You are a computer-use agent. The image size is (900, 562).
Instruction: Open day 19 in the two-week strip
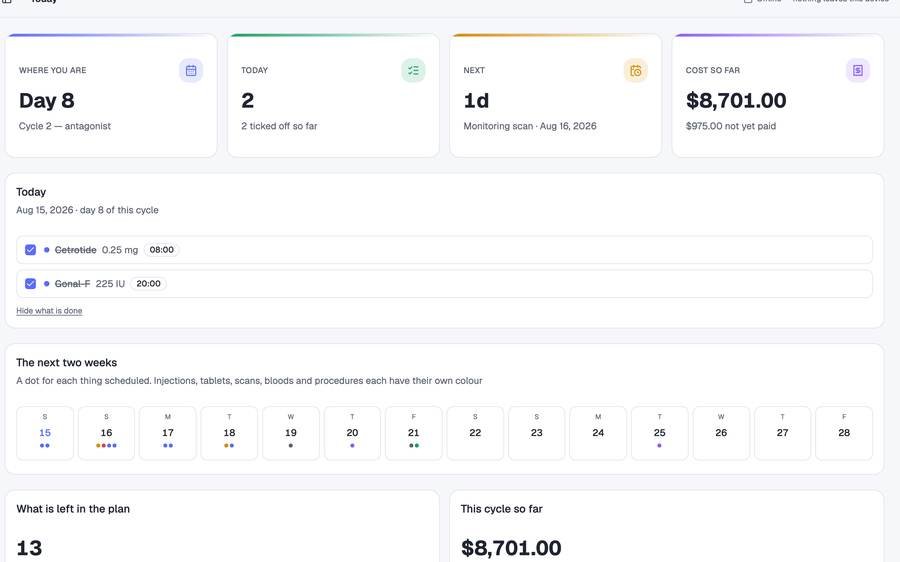(291, 433)
